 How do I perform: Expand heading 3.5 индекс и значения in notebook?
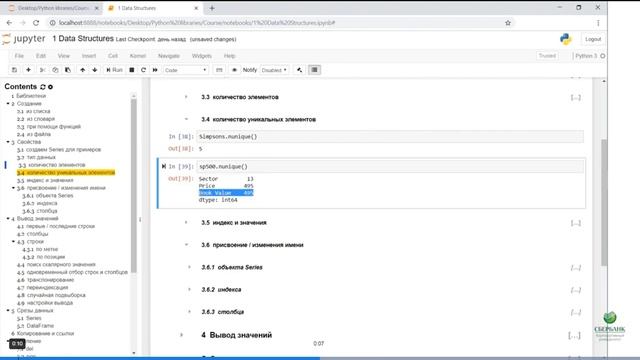[186, 223]
